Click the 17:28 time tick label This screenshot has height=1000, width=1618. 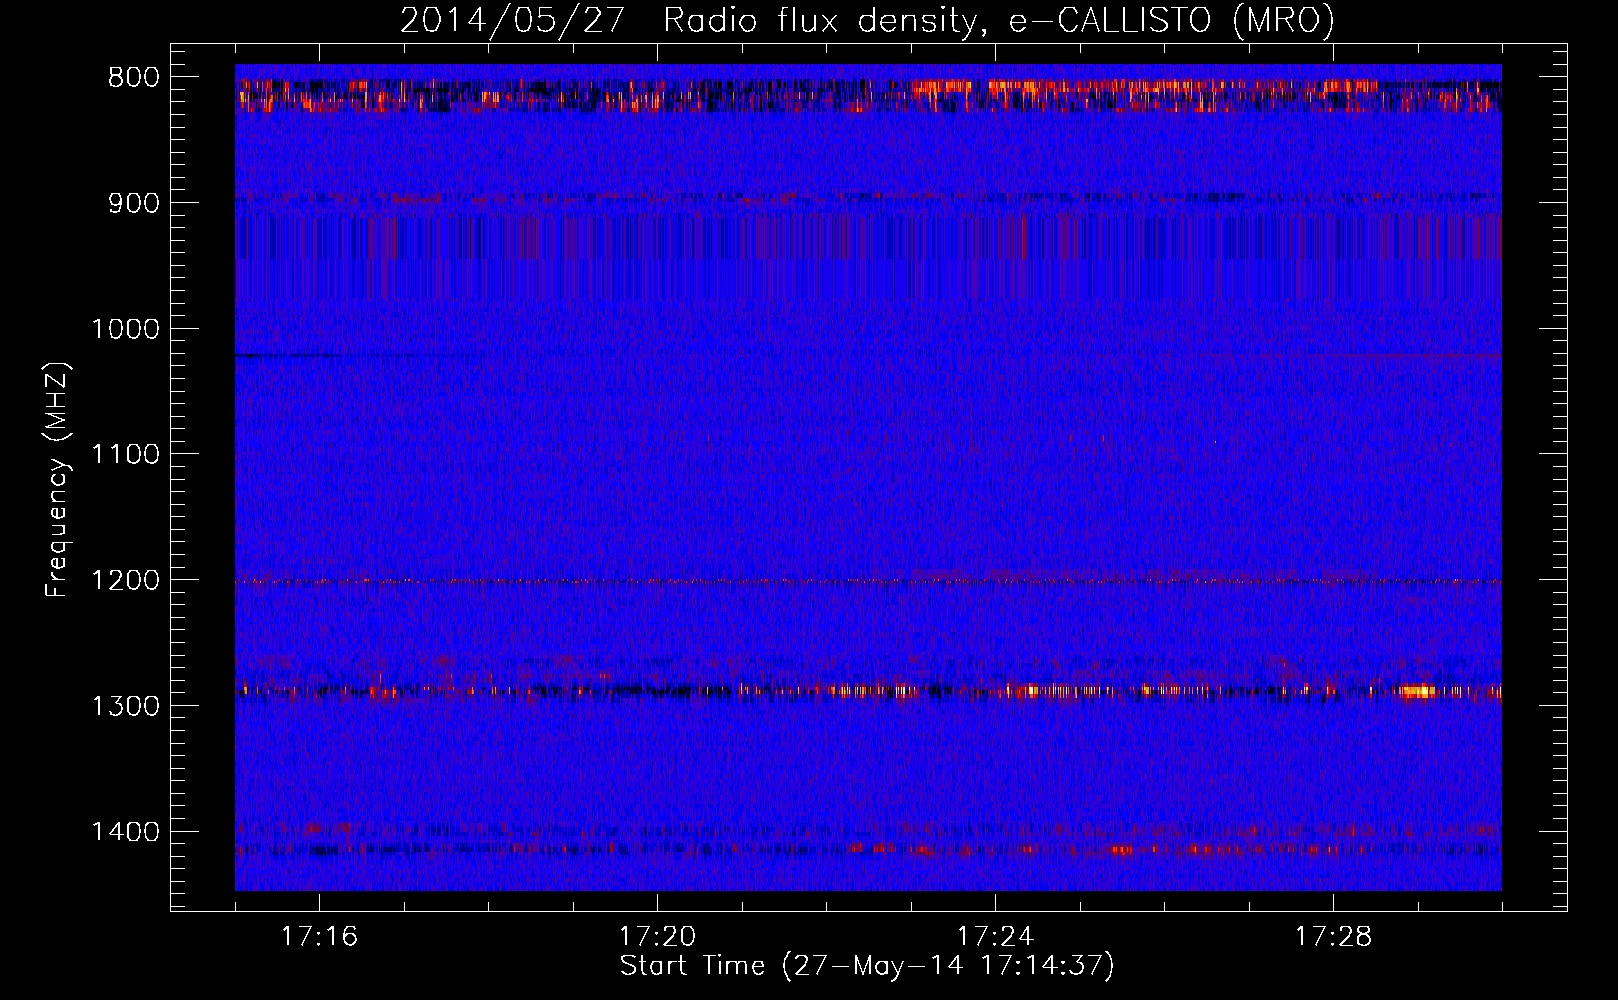pyautogui.click(x=1333, y=937)
